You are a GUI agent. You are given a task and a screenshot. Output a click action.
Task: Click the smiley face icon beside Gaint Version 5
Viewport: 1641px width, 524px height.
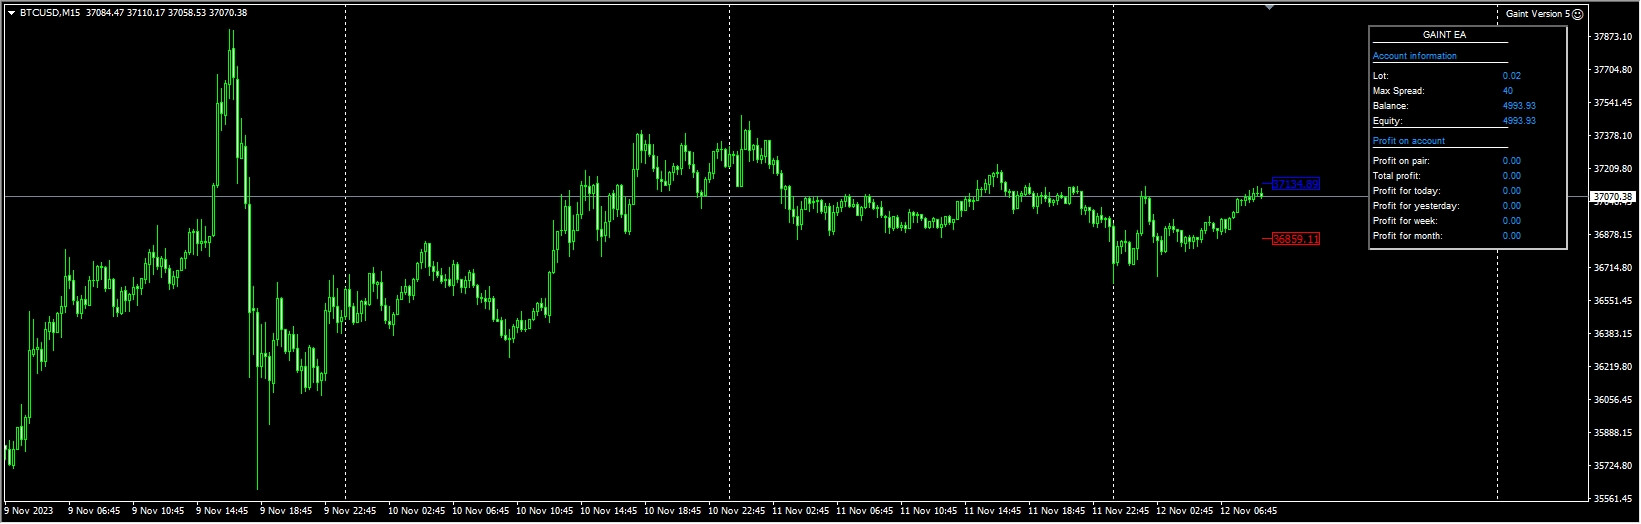point(1577,14)
